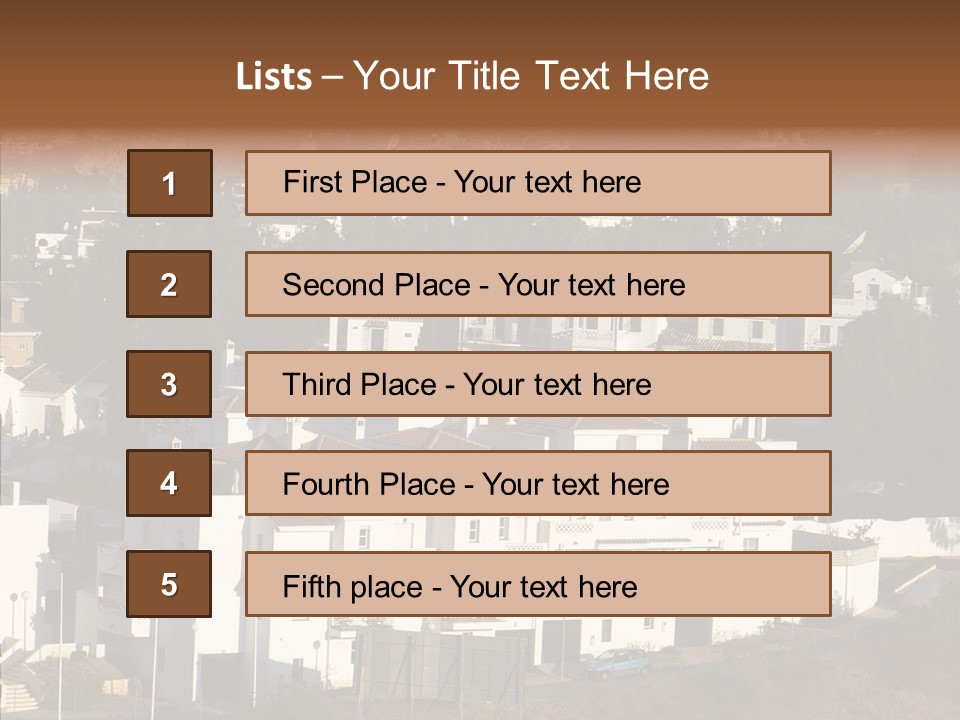The height and width of the screenshot is (720, 960).
Task: Click 'Your text here' in First Place row
Action: (x=547, y=182)
